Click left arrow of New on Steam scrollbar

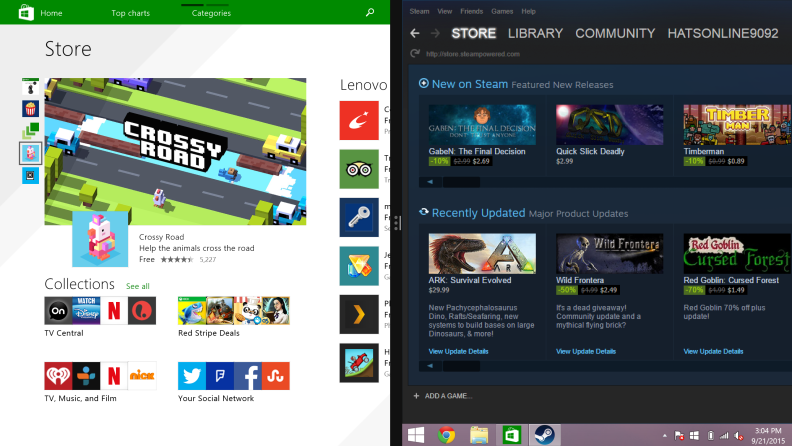pos(430,182)
